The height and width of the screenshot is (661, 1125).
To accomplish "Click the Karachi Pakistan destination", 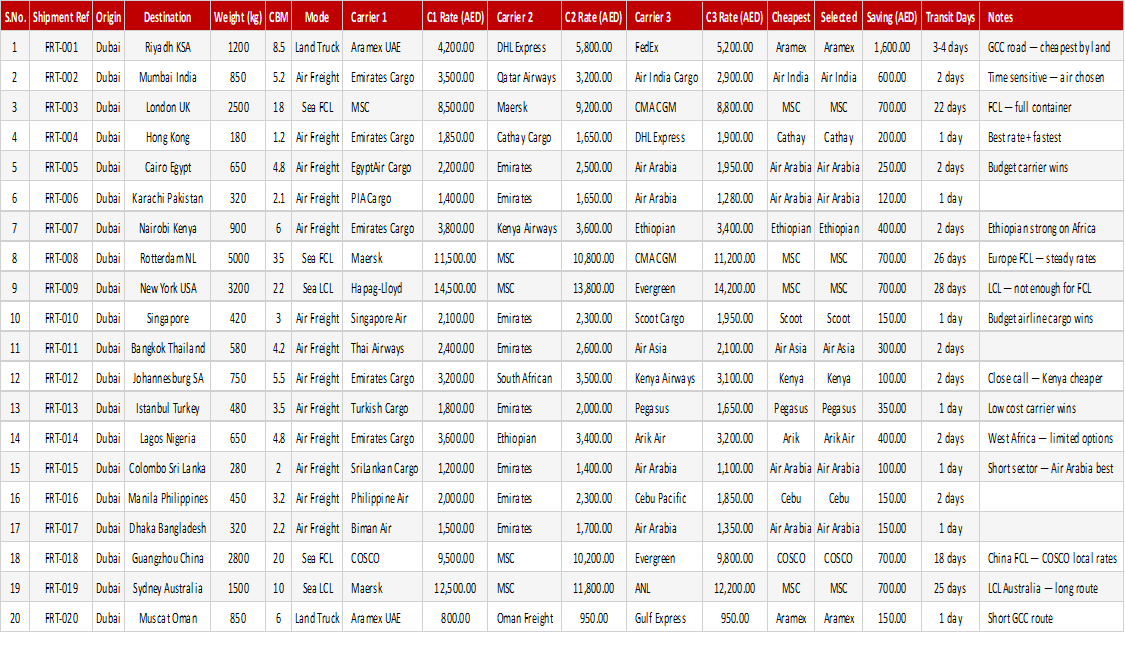I will [x=167, y=198].
